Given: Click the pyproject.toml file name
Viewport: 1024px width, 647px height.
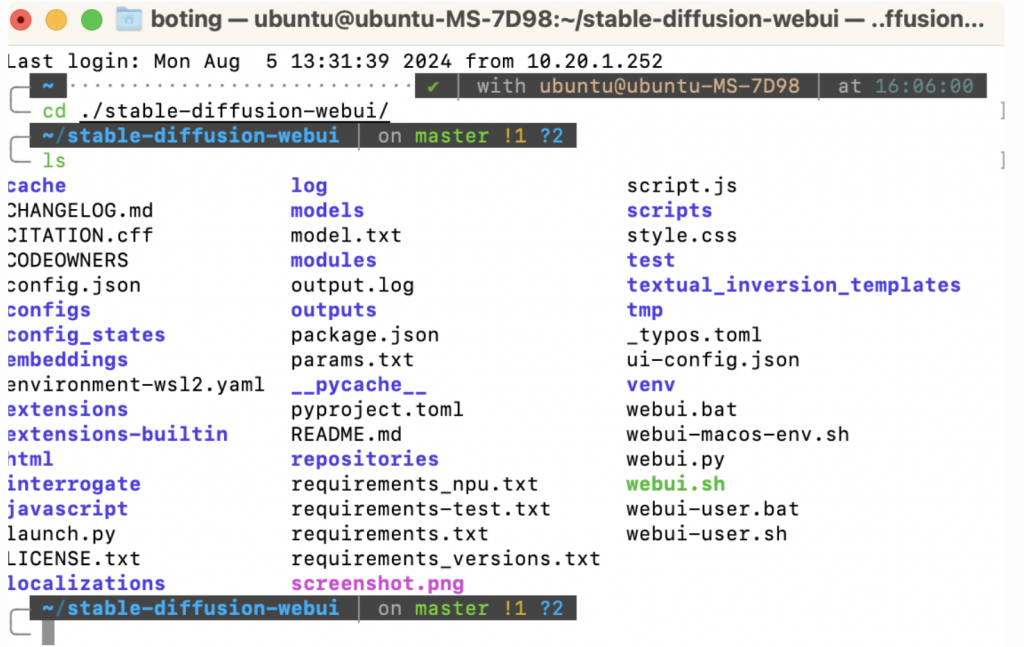Looking at the screenshot, I should click(x=377, y=409).
